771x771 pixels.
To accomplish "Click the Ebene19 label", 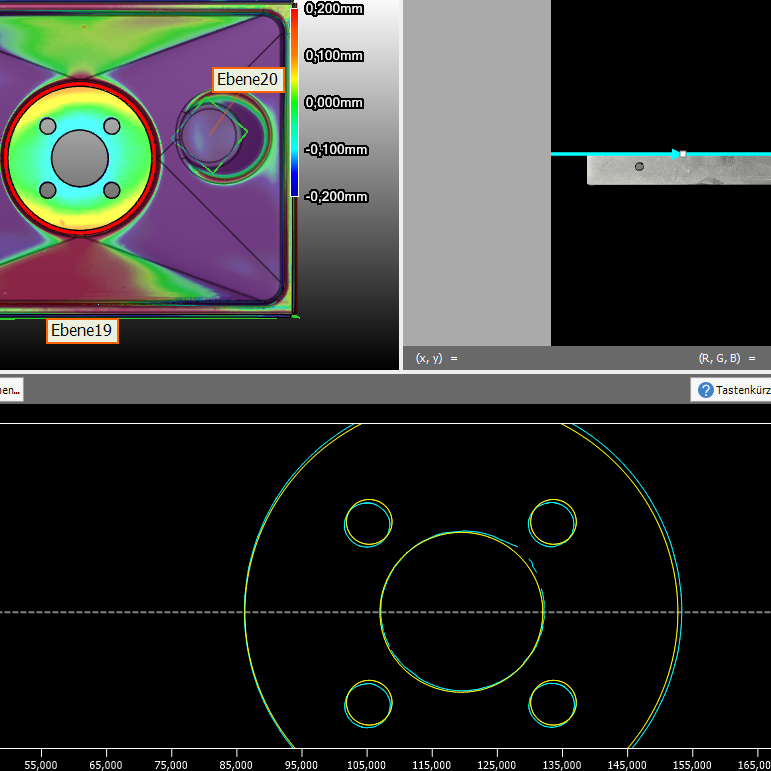I will 82,331.
